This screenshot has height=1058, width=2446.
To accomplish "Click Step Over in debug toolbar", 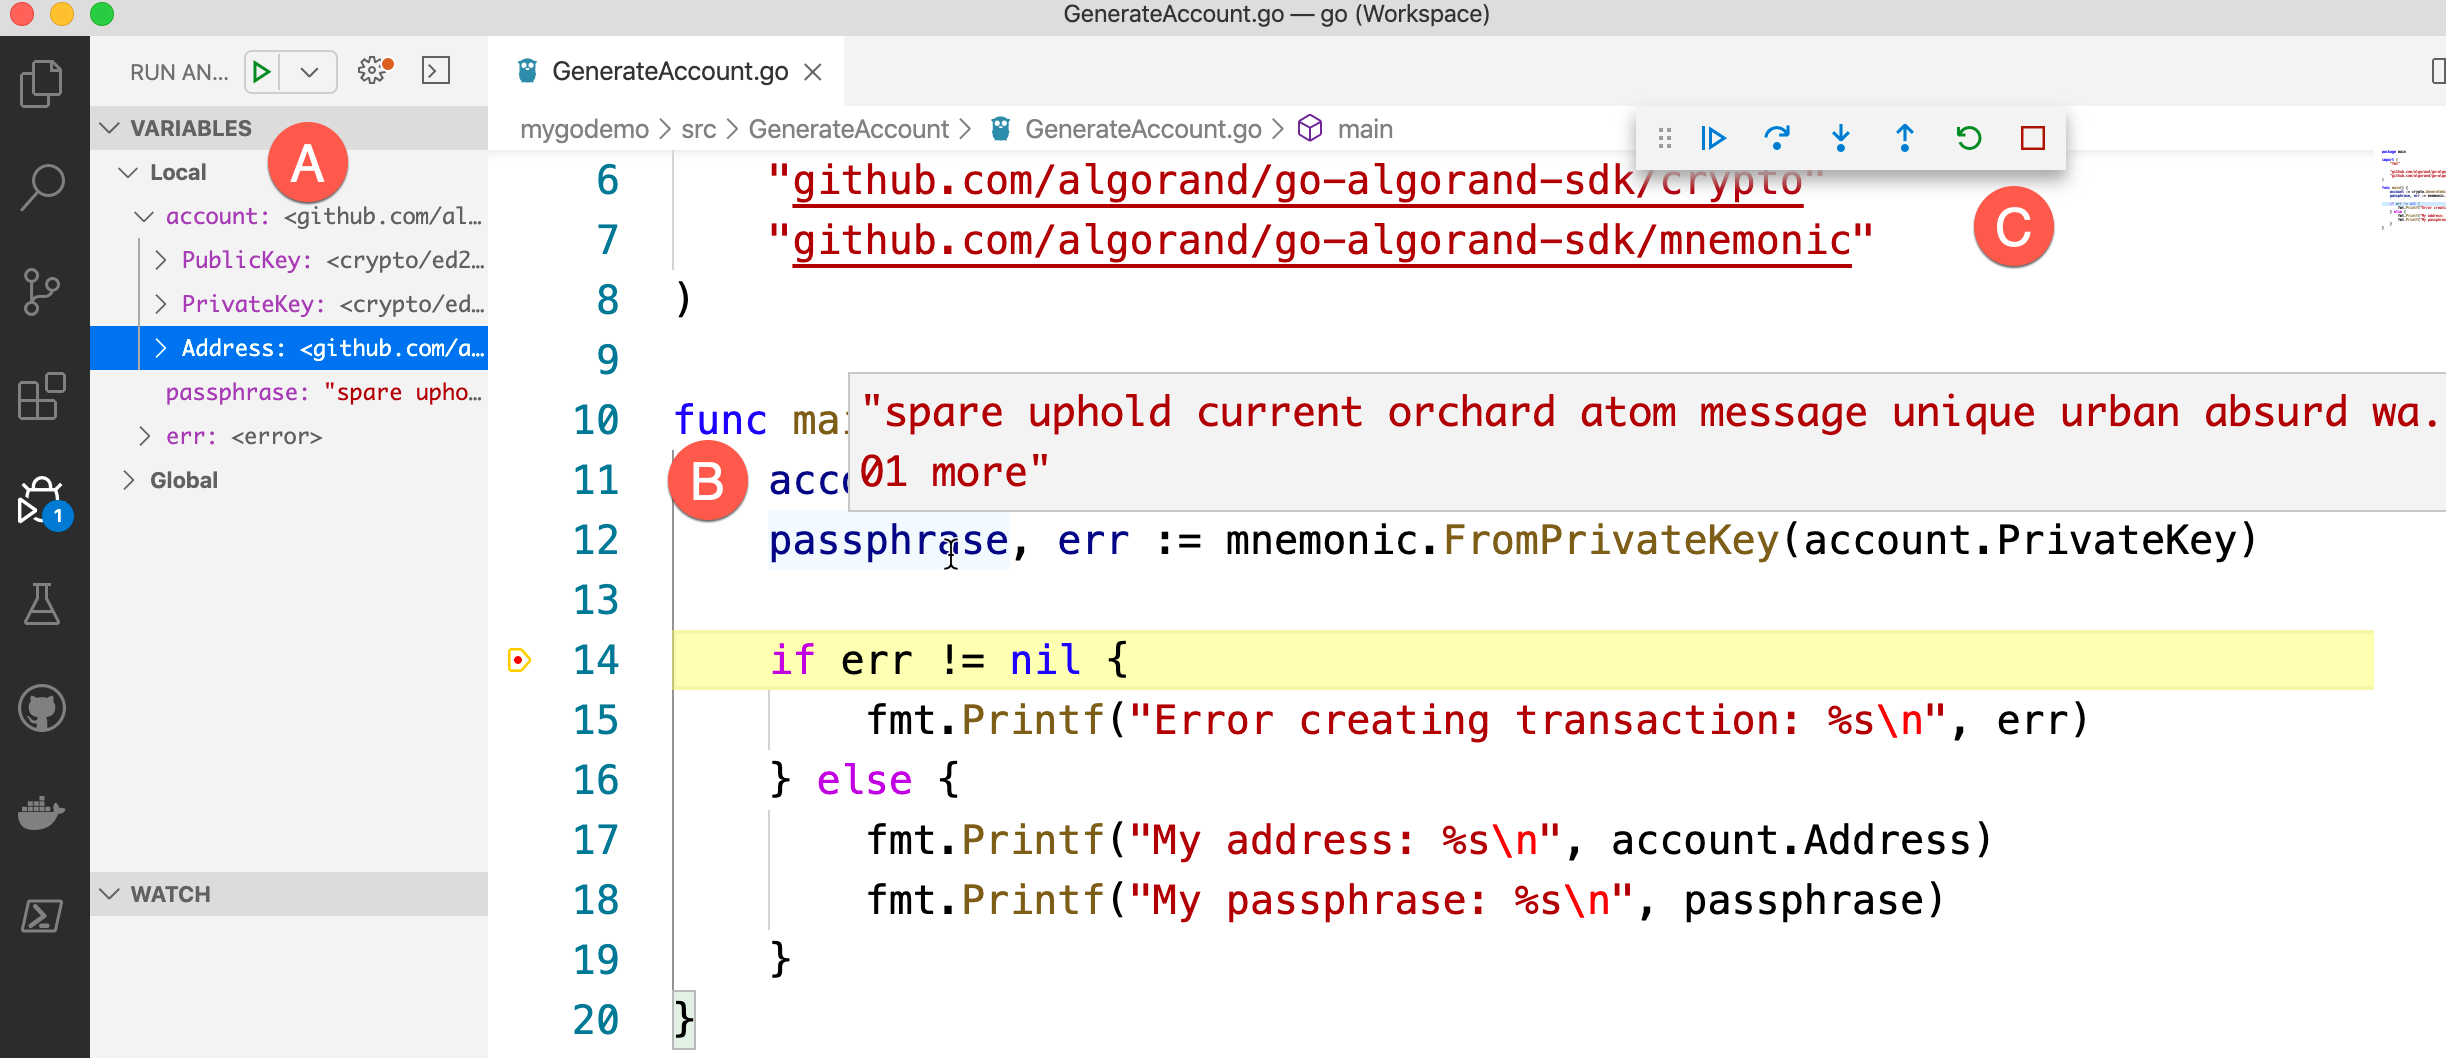I will 1778,139.
